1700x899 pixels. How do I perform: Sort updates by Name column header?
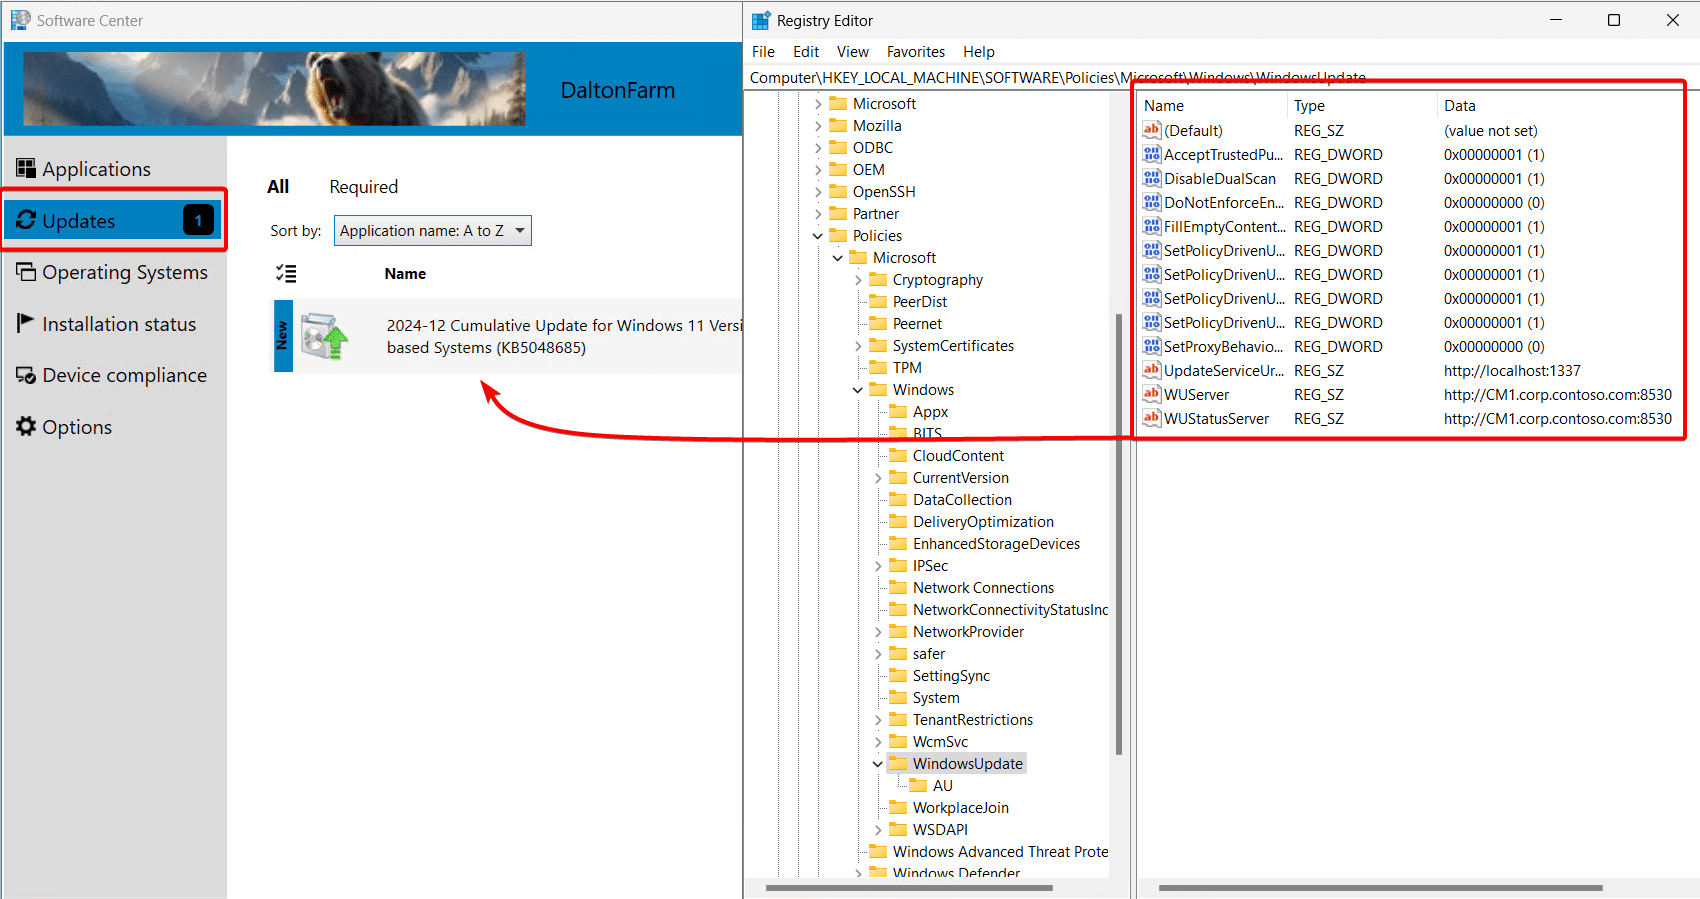405,273
